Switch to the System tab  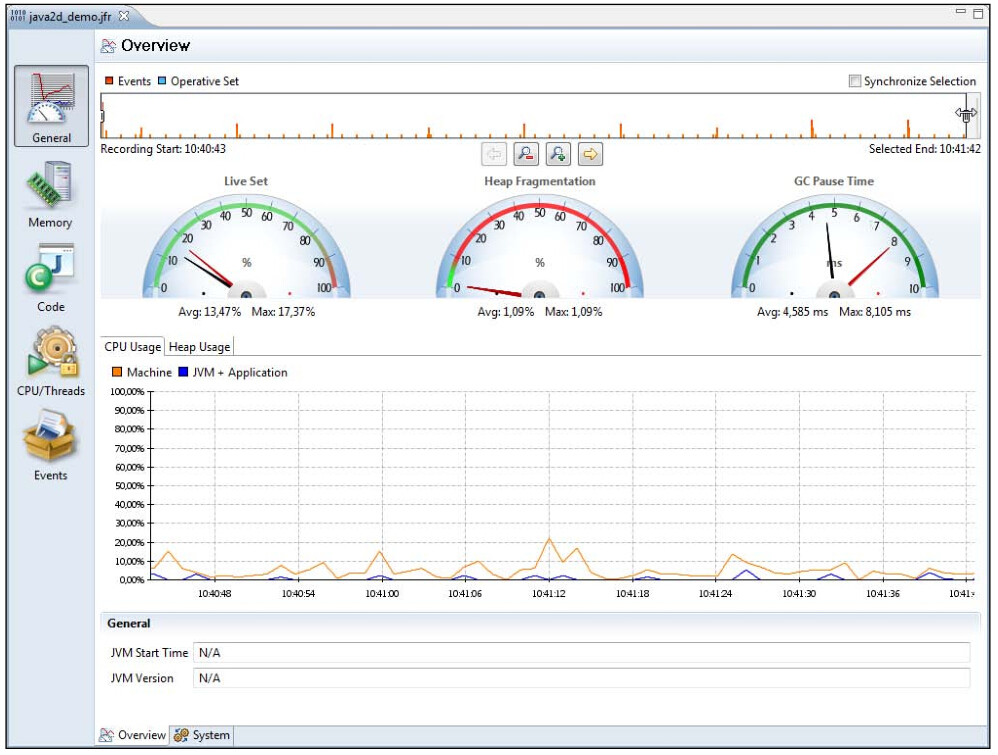point(202,735)
